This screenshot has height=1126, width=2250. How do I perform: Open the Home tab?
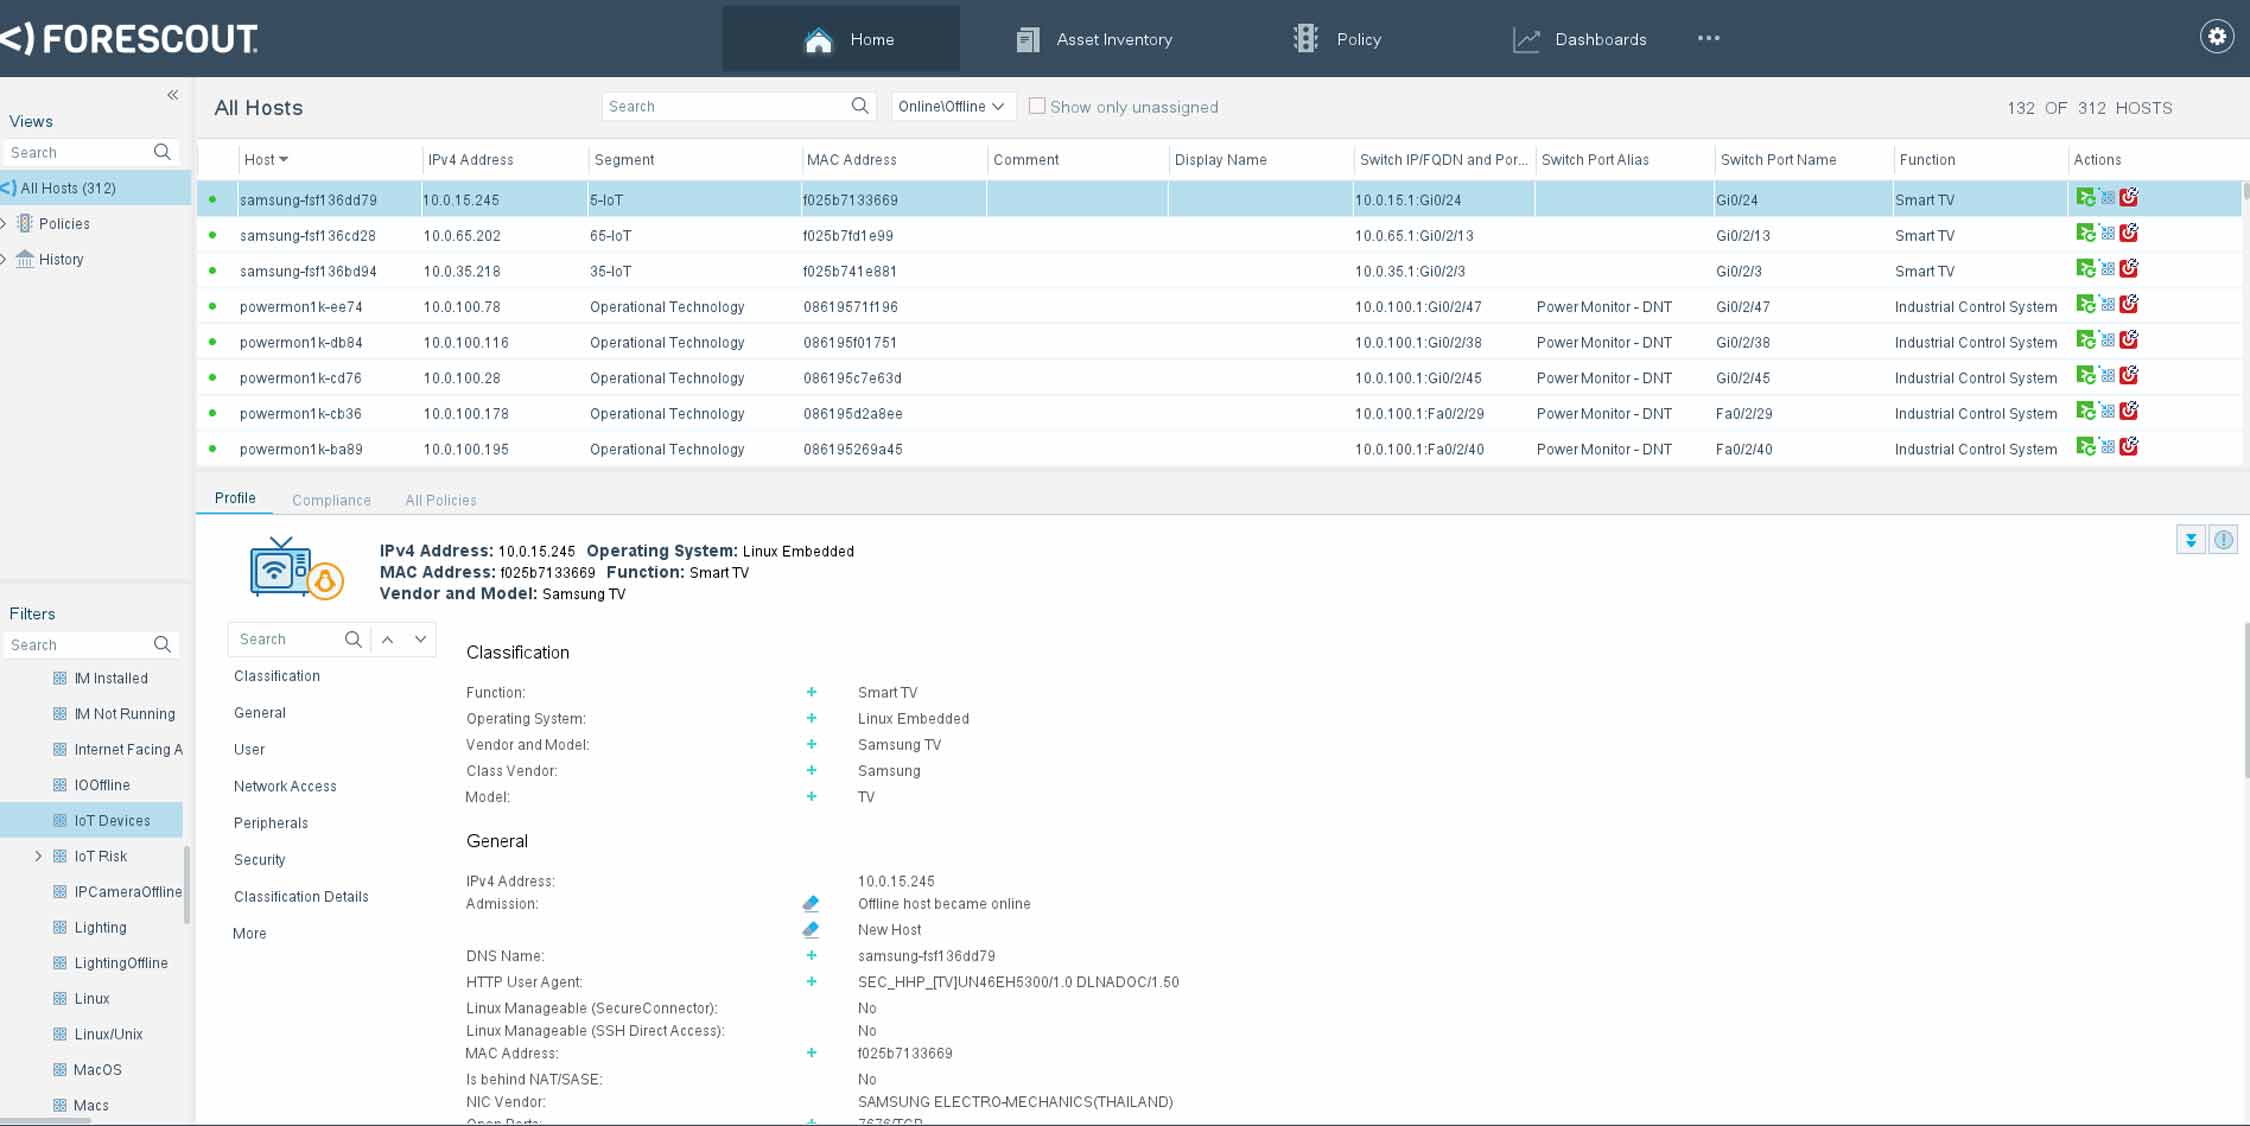[841, 39]
